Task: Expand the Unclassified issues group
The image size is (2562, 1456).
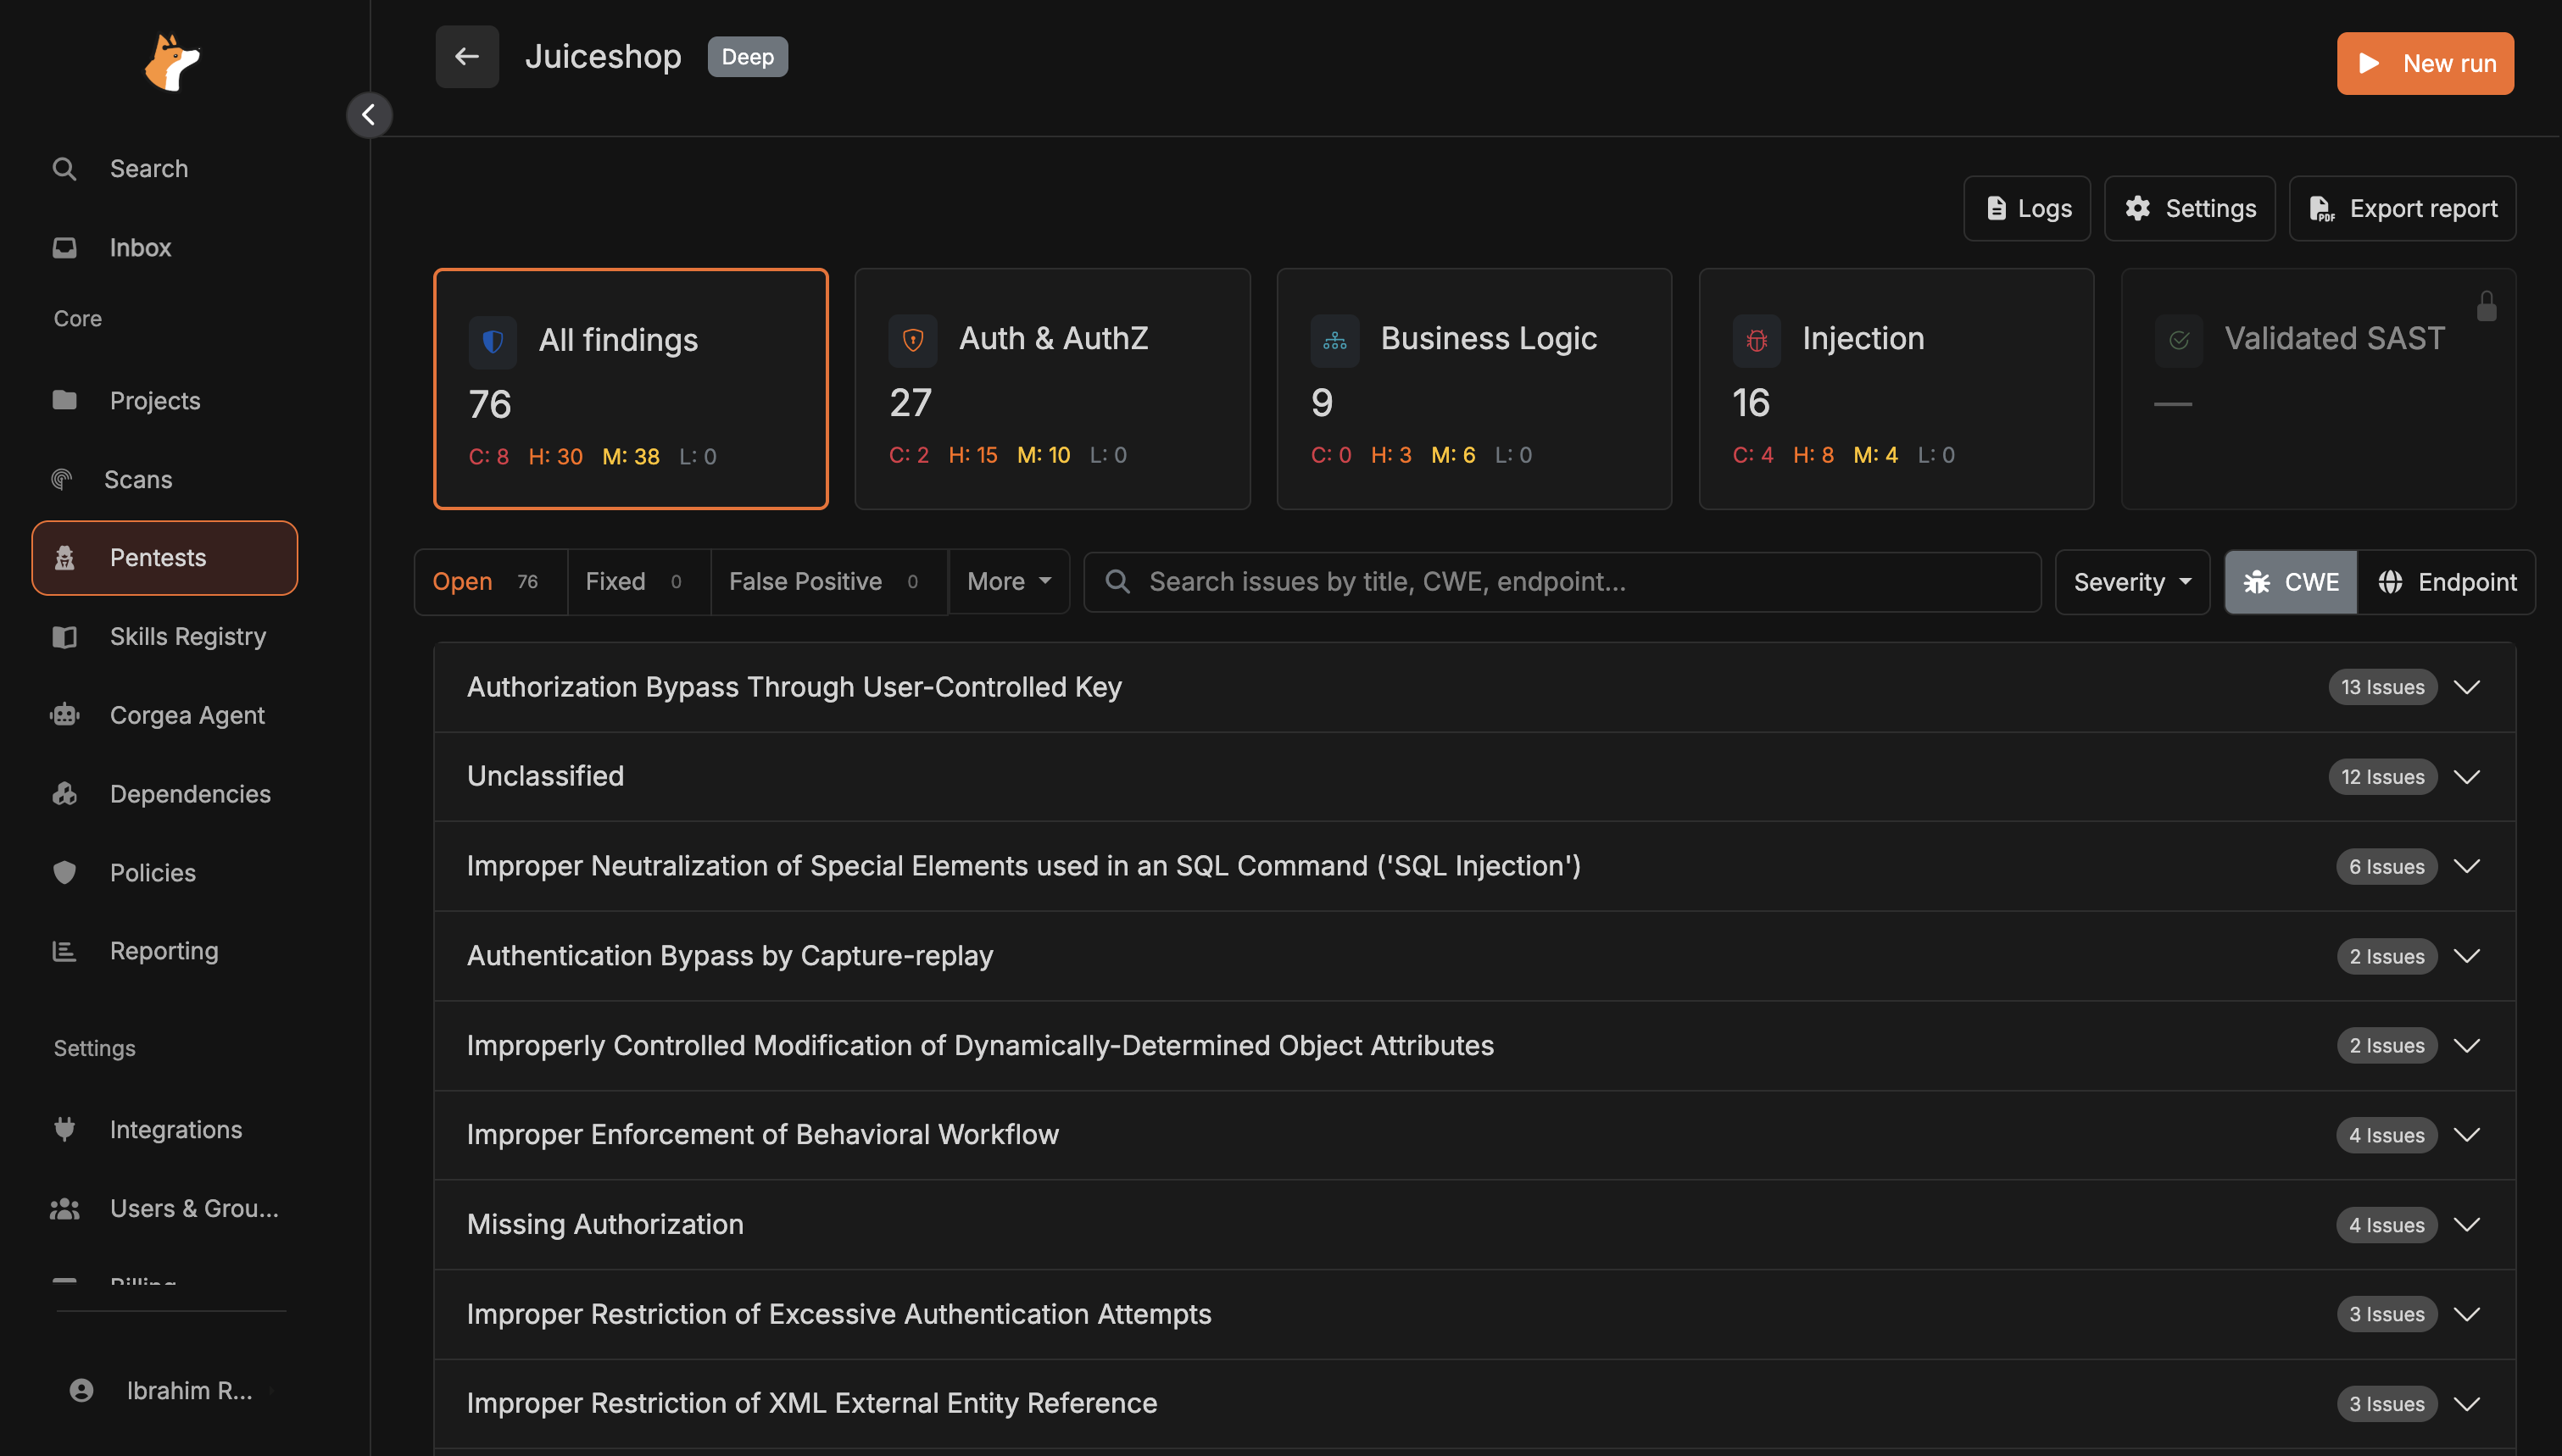Action: coord(2467,777)
